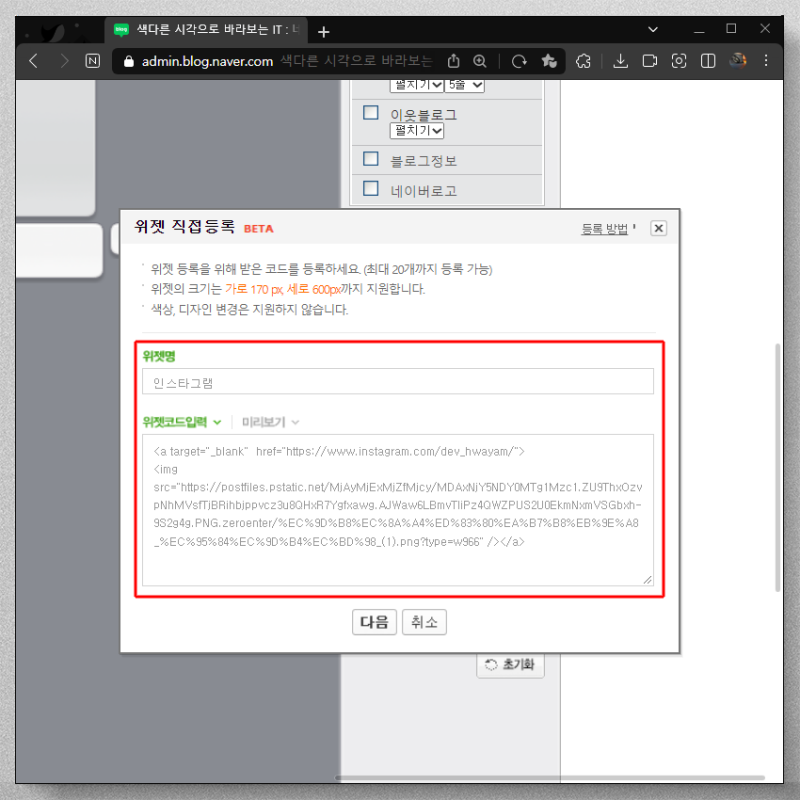Open 펼치기 dropdown under 이웃블로그

417,131
